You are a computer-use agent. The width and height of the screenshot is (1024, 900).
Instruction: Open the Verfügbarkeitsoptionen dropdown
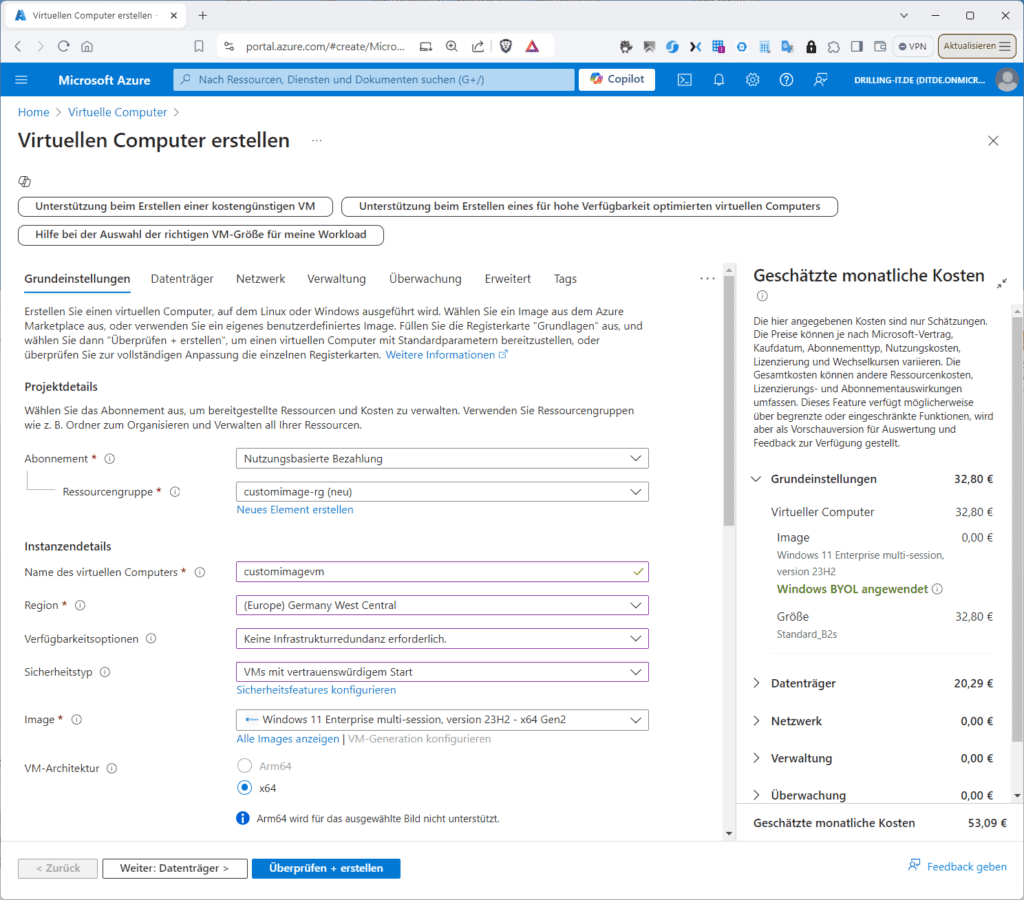click(x=442, y=639)
